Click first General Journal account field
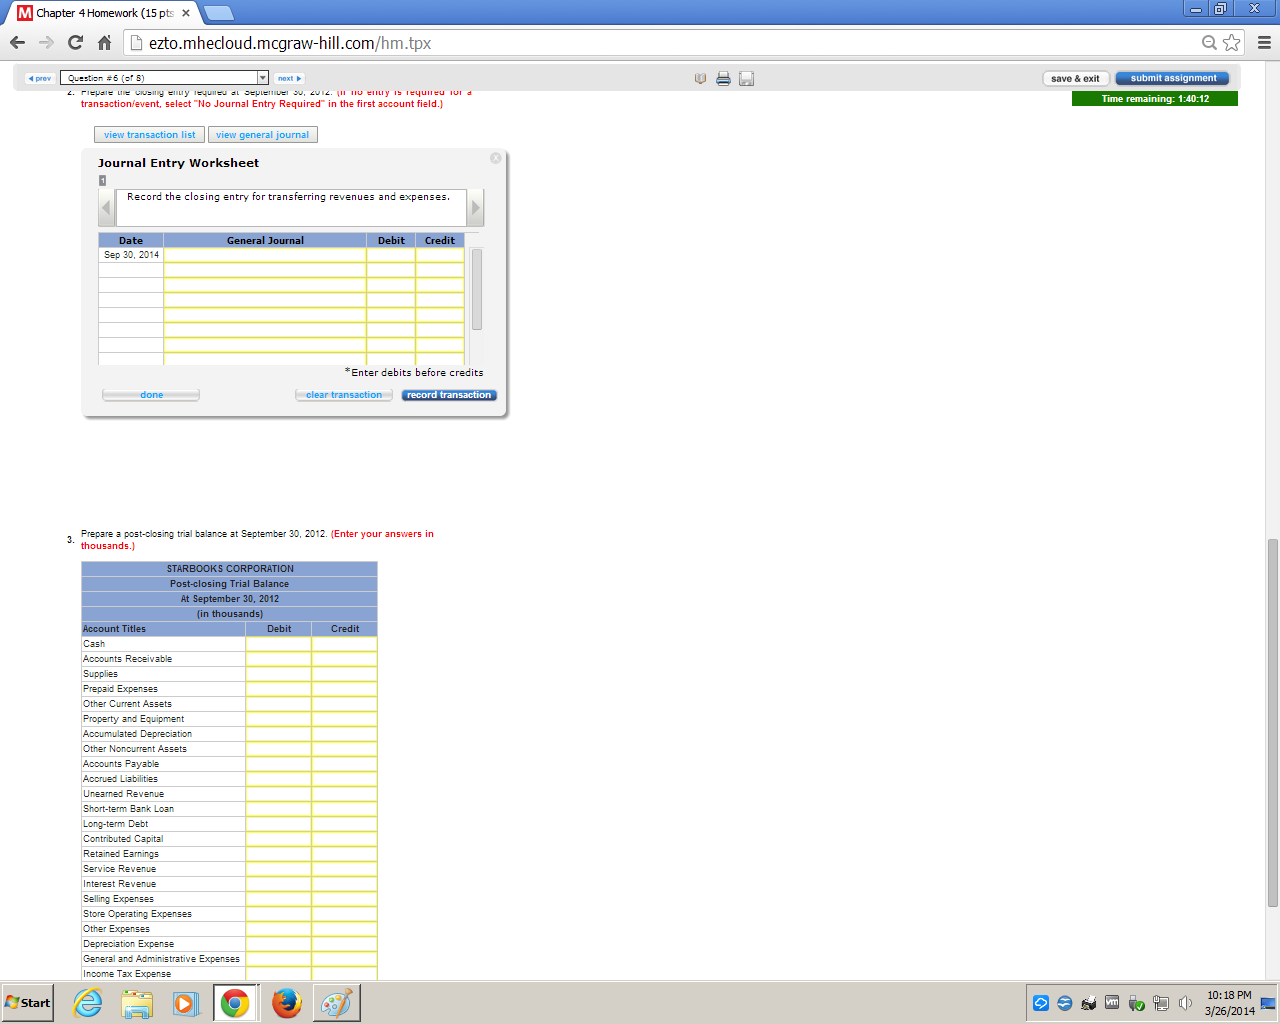The width and height of the screenshot is (1280, 1024). pos(265,255)
